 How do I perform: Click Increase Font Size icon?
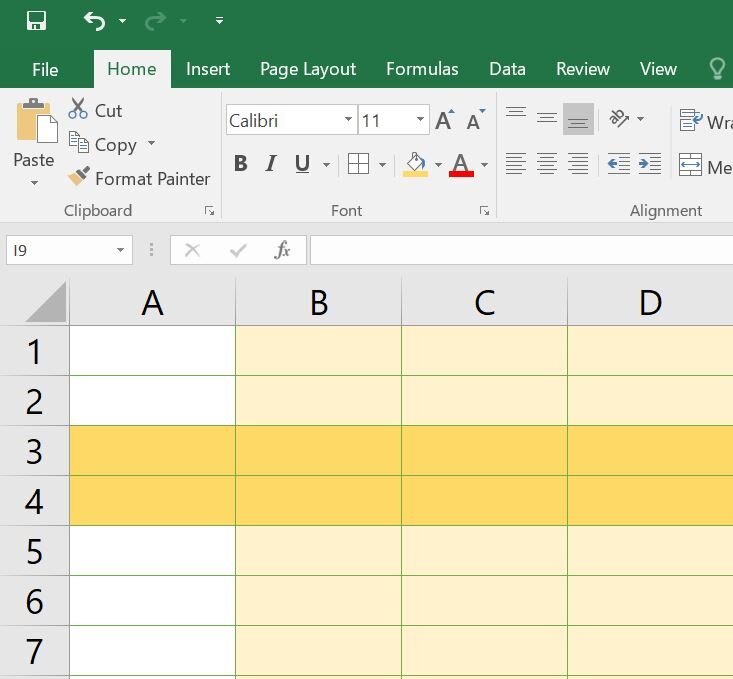[x=445, y=120]
